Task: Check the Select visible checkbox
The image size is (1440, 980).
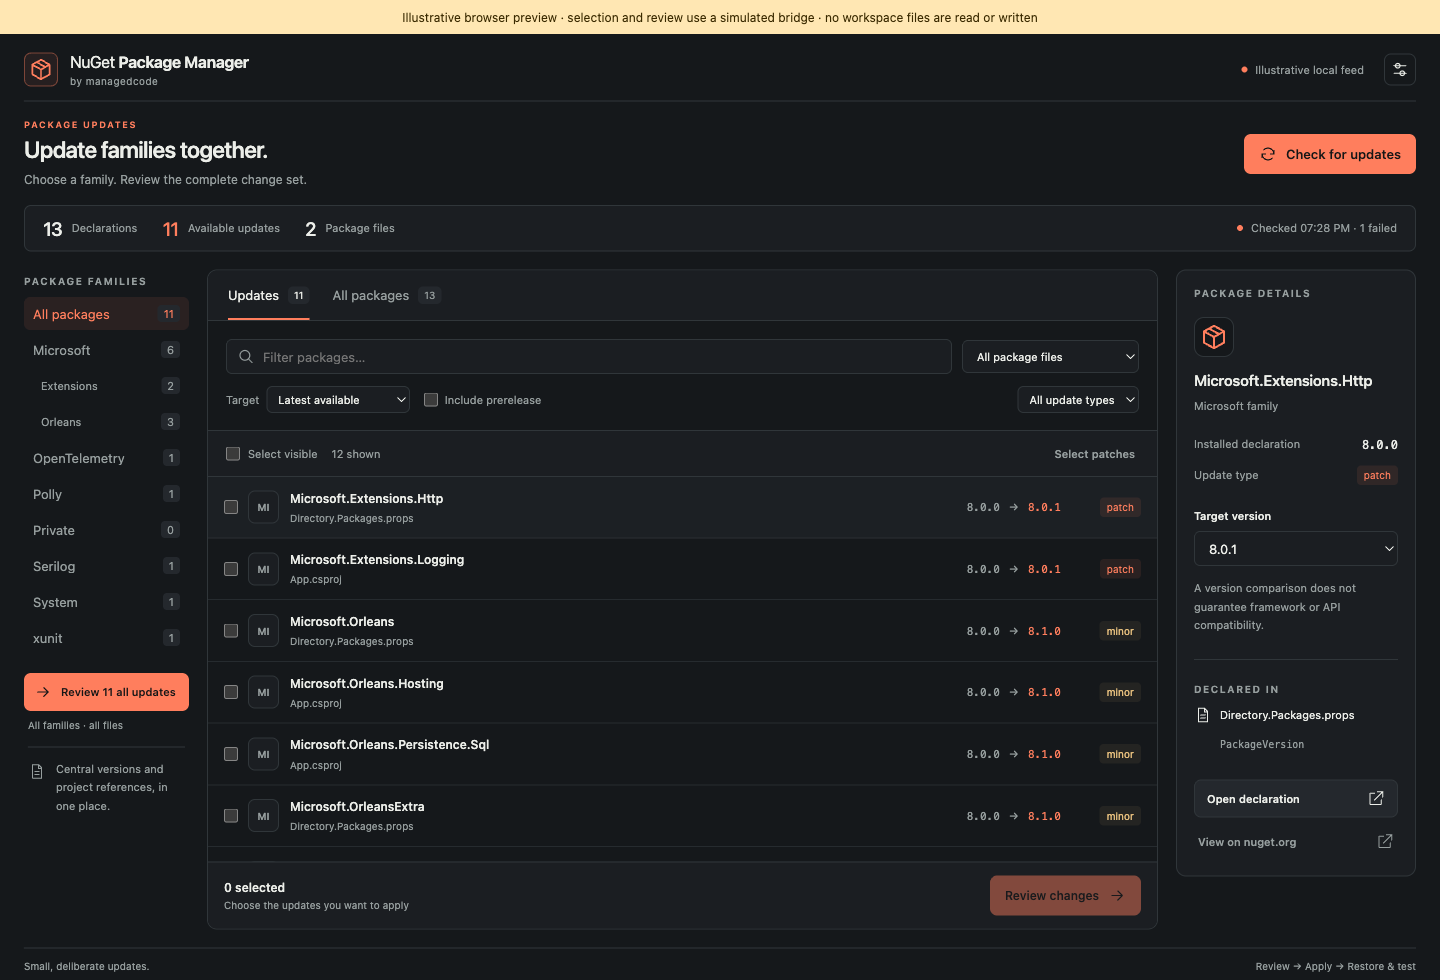Action: [233, 454]
